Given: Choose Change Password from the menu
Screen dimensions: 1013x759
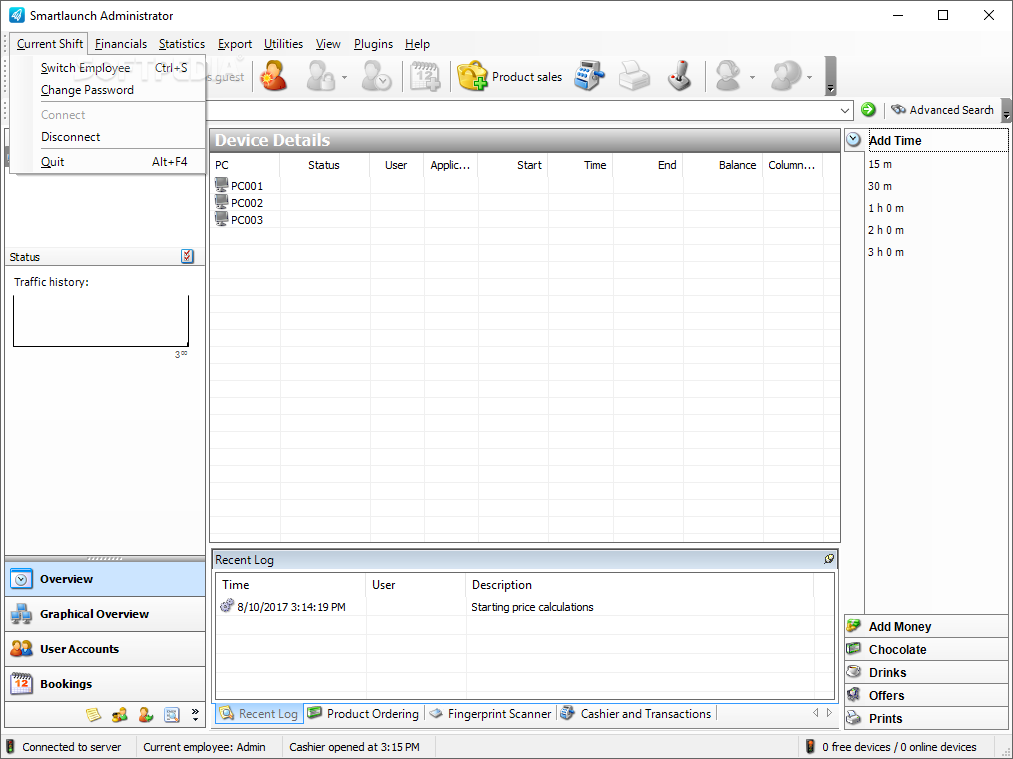Looking at the screenshot, I should 109,90.
